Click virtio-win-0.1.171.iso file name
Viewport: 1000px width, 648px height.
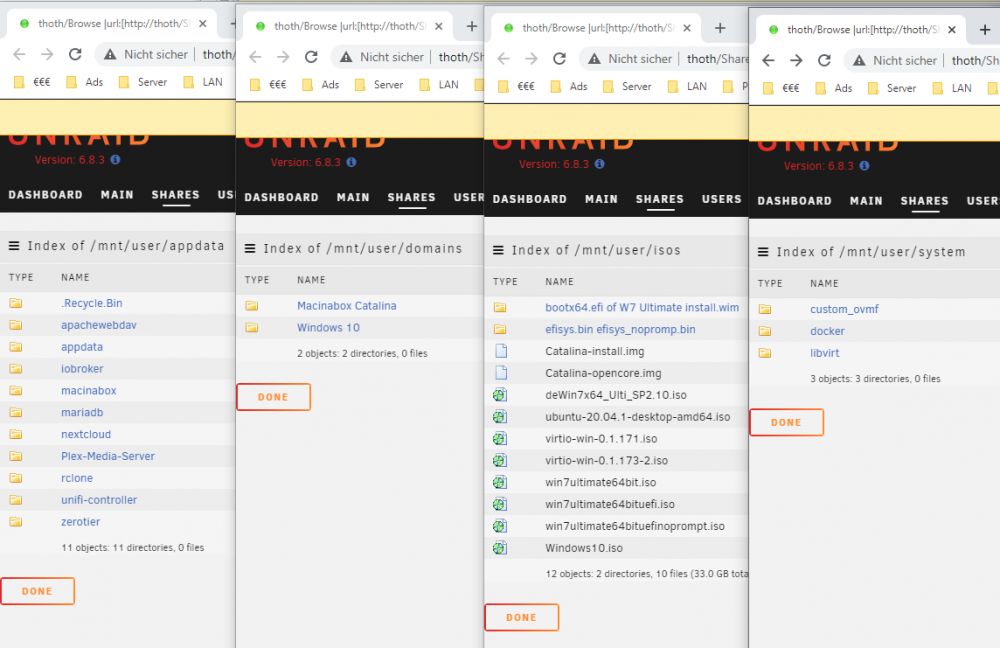[x=601, y=439]
